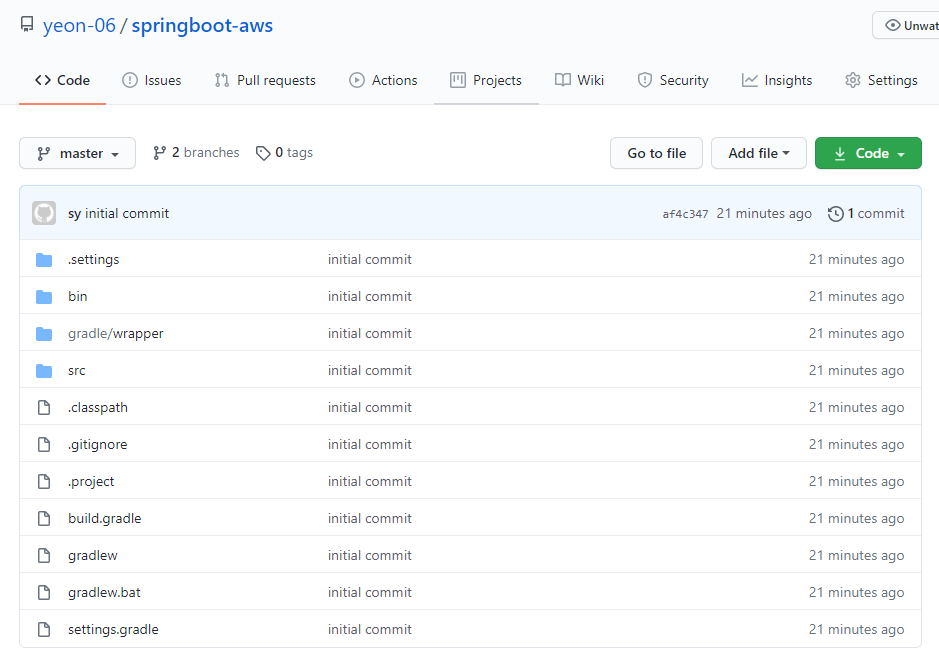Image resolution: width=939 pixels, height=653 pixels.
Task: Open the .project file
Action: (90, 482)
